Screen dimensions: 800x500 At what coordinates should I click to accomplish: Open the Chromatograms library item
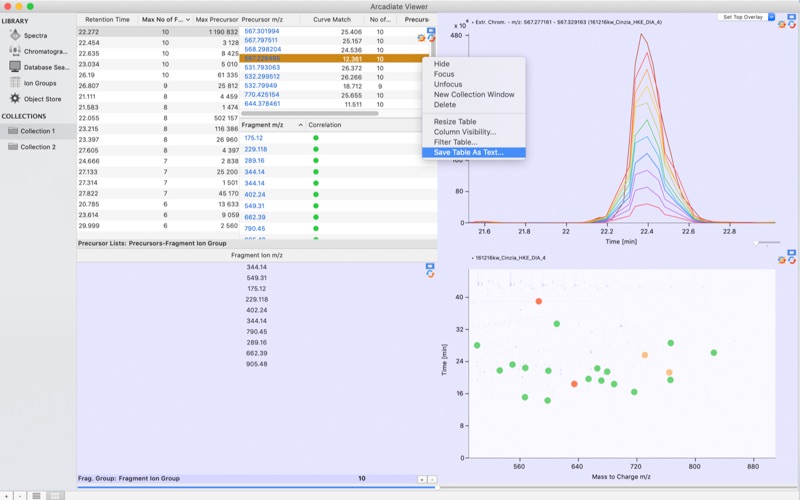tap(39, 51)
